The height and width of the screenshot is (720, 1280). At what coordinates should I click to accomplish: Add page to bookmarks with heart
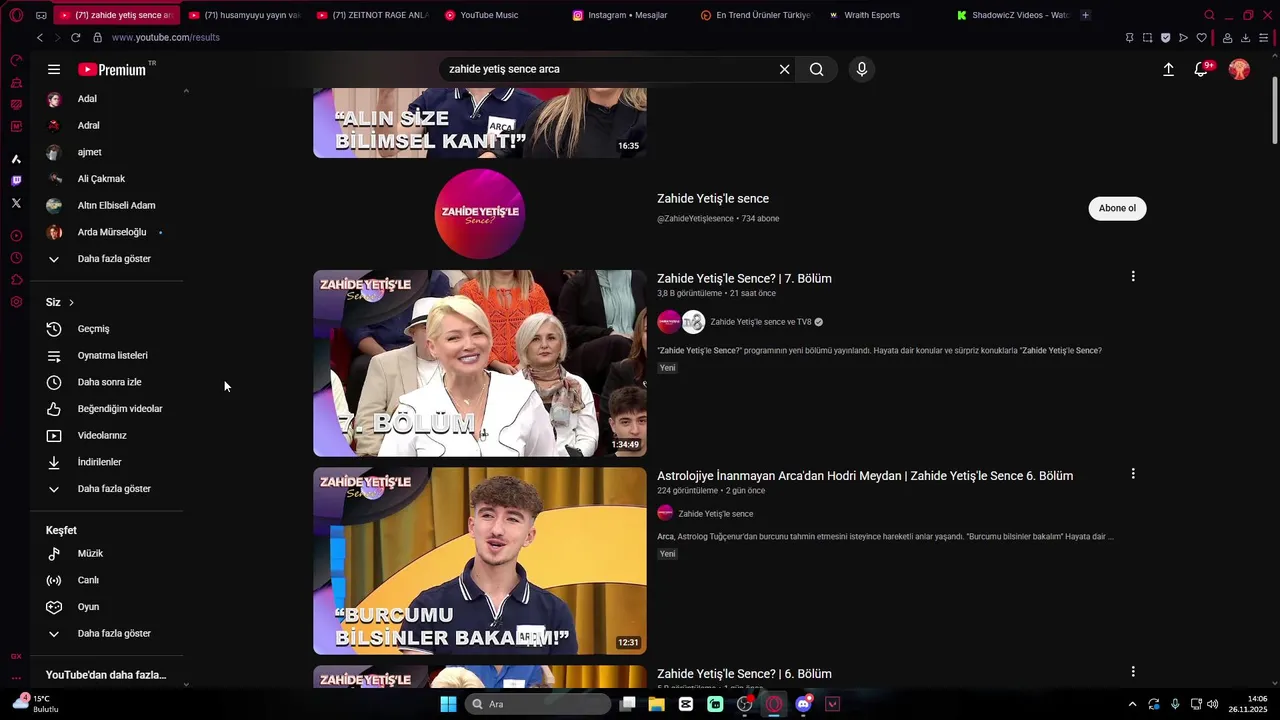pyautogui.click(x=1202, y=38)
